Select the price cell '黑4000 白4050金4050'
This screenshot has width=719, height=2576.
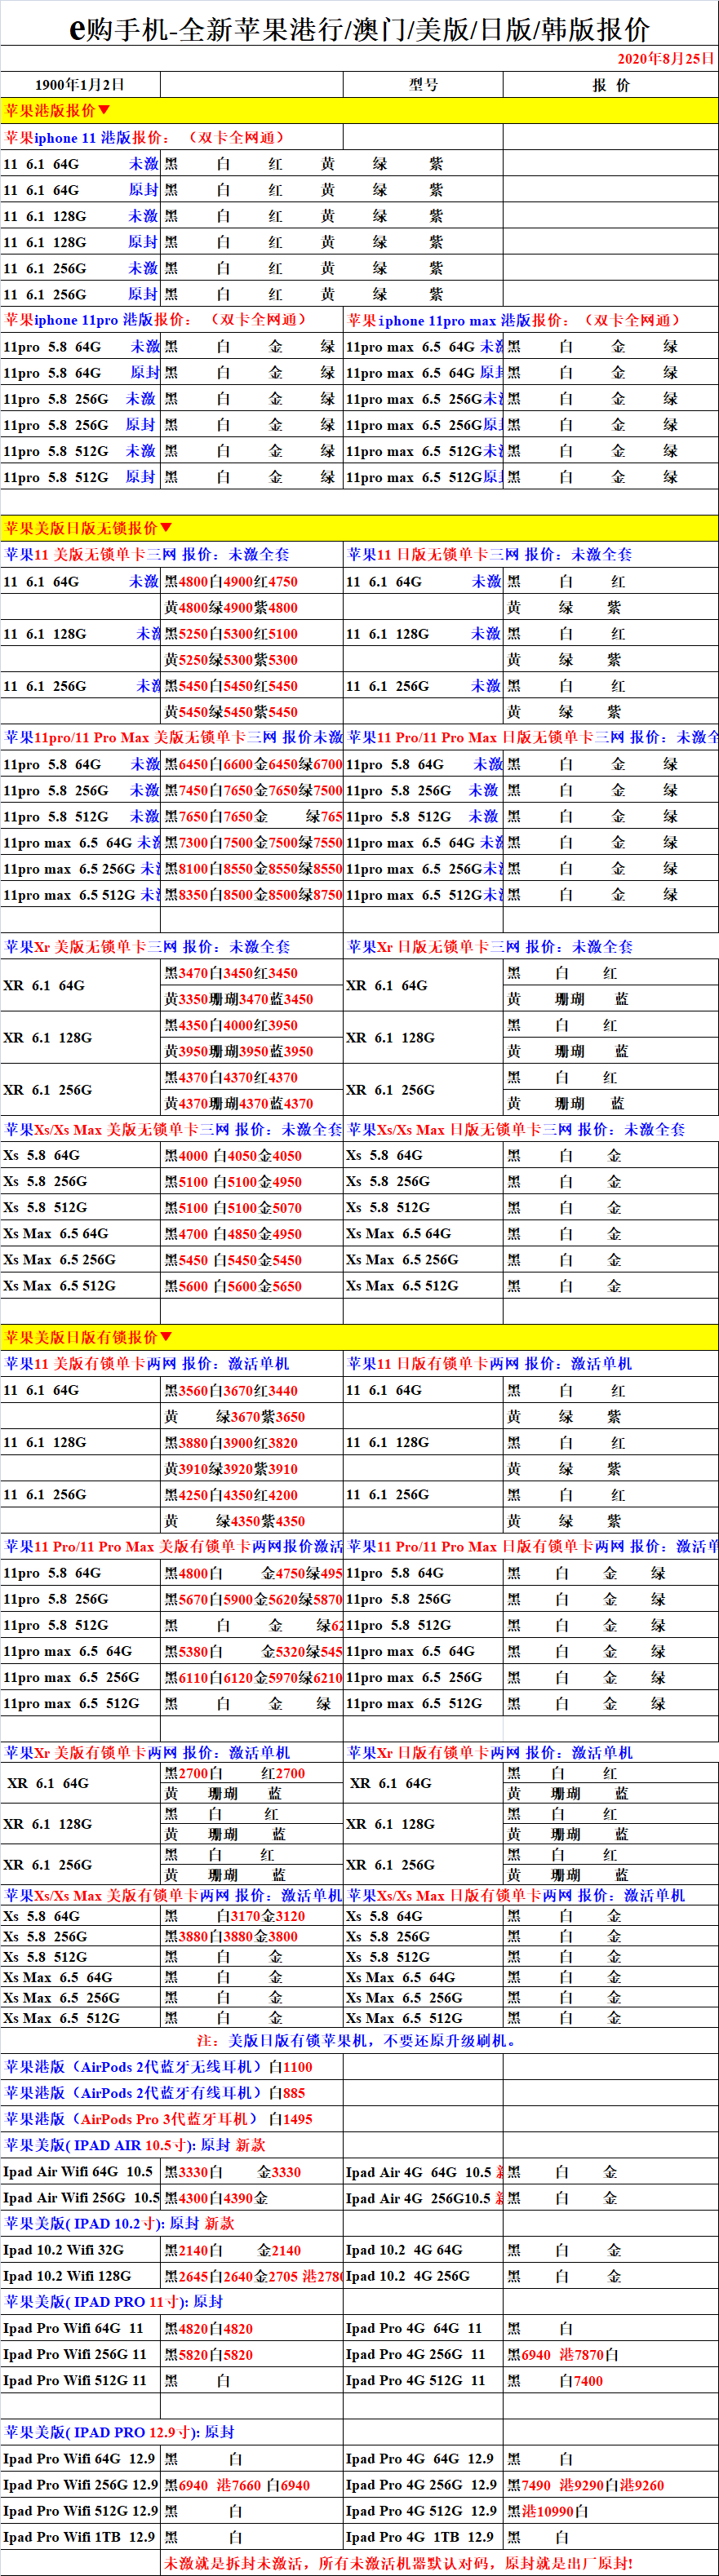click(x=252, y=1155)
